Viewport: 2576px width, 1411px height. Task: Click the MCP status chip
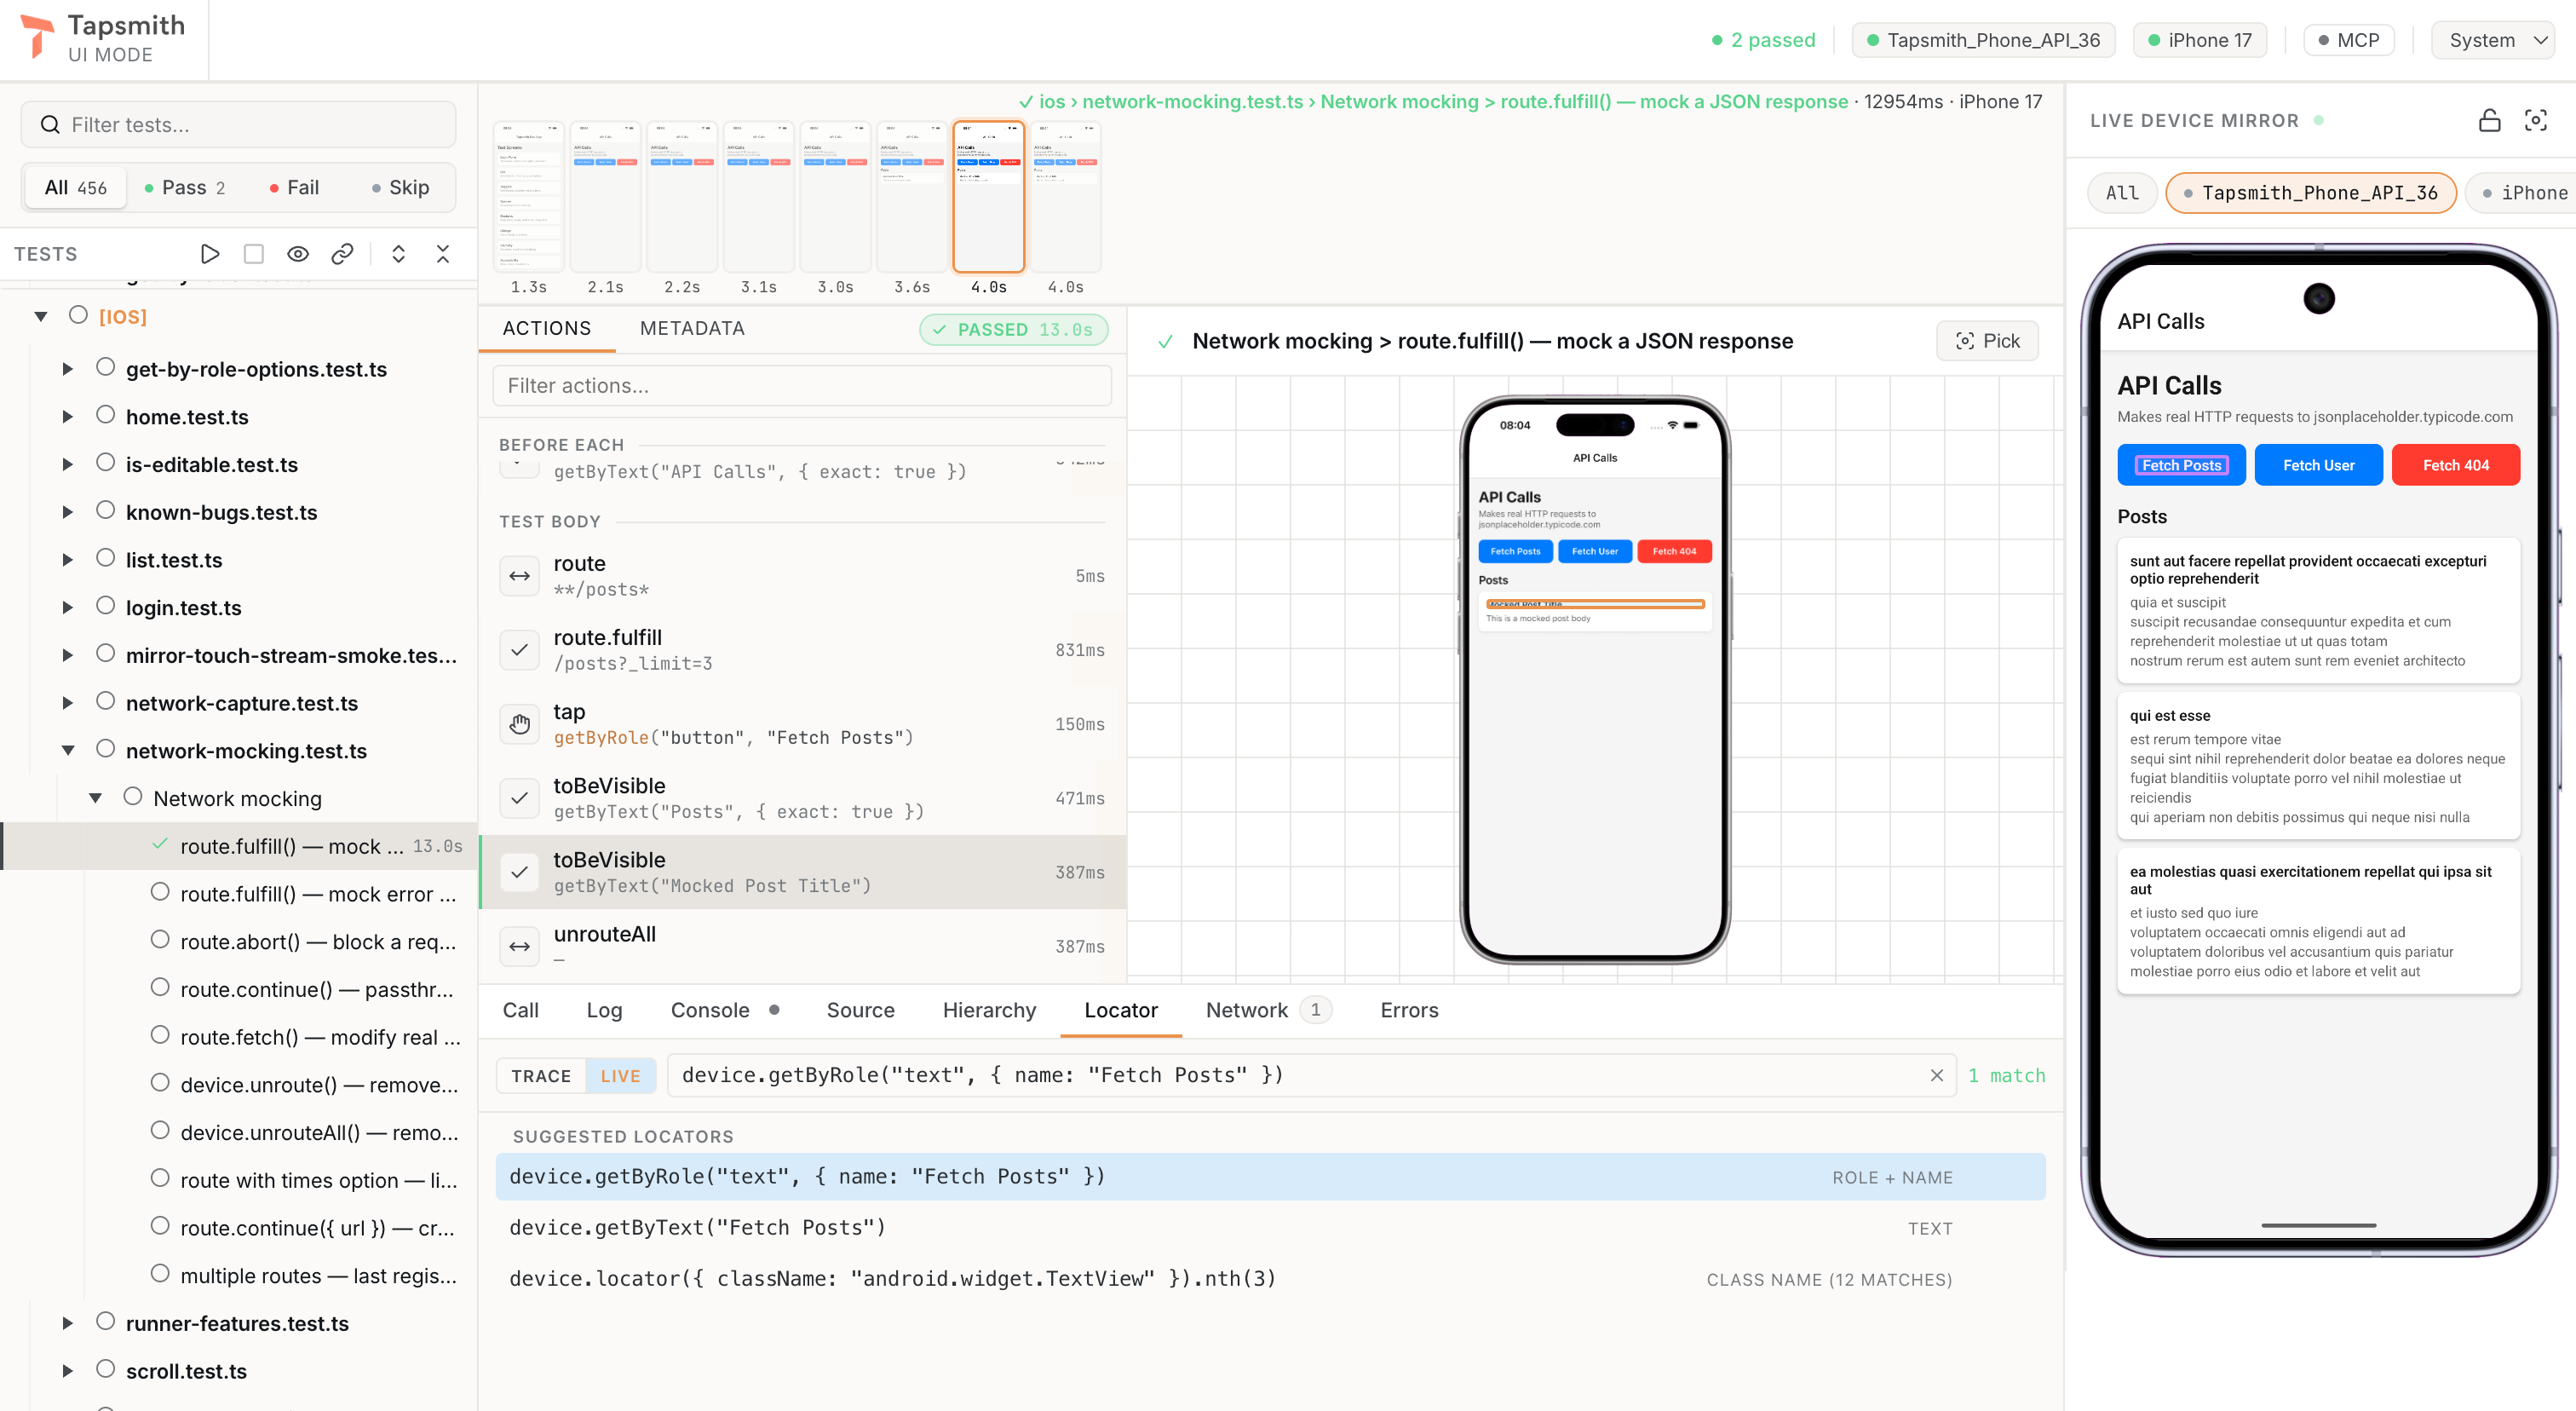coord(2348,40)
